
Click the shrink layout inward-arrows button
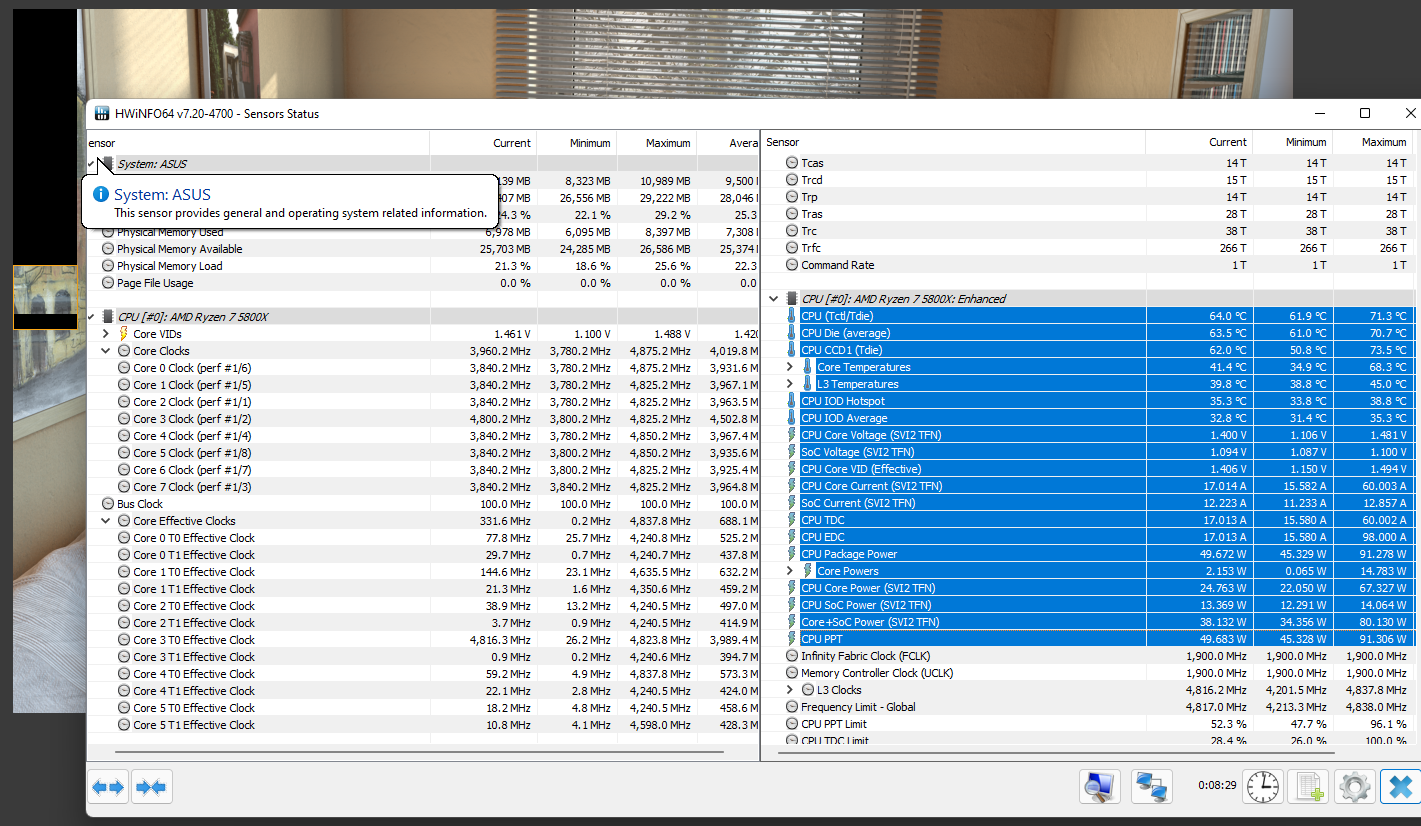151,787
